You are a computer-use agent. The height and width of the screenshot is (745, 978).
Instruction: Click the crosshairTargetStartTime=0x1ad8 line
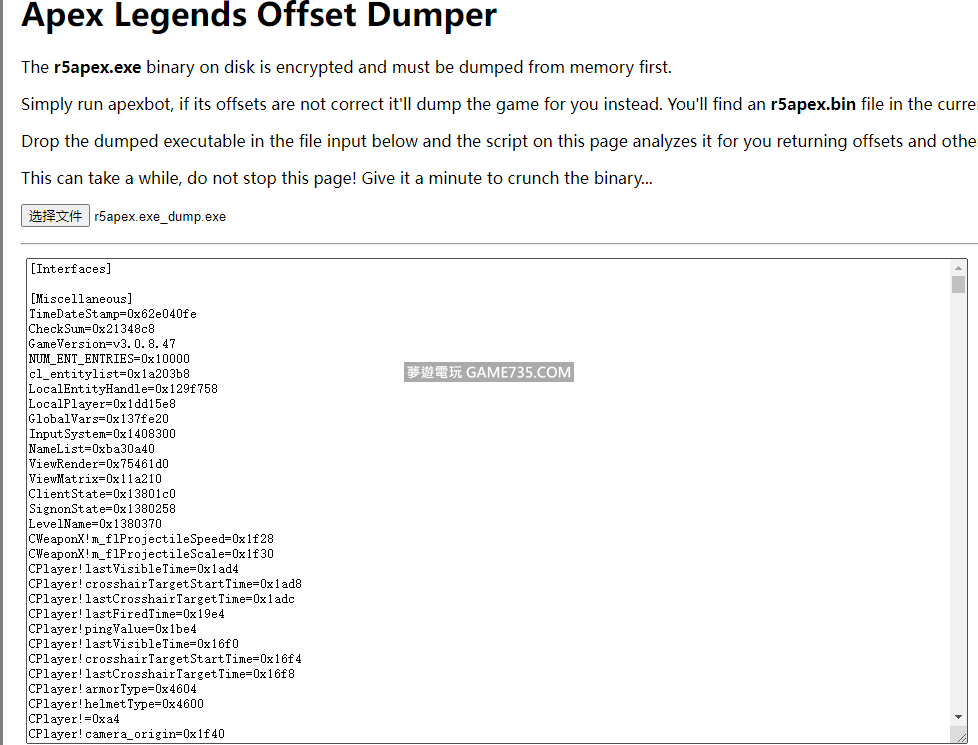pyautogui.click(x=165, y=583)
